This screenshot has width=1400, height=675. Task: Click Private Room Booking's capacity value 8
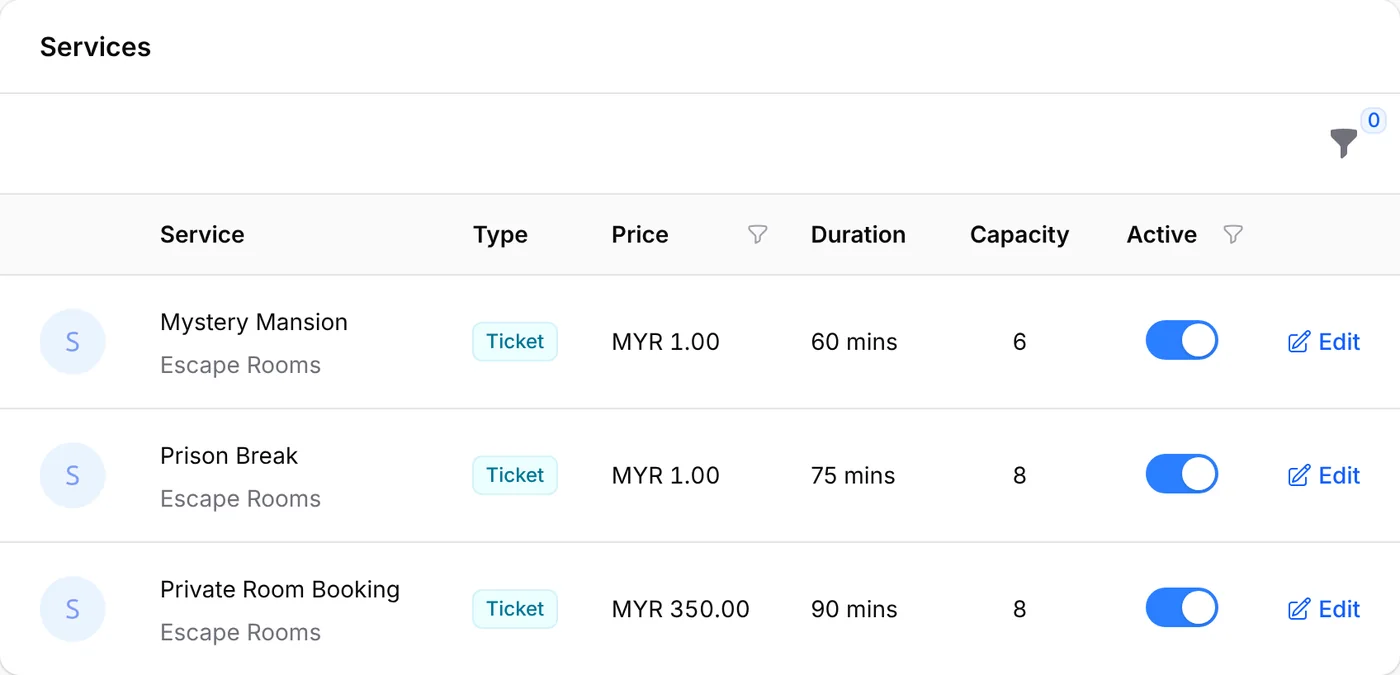[1019, 609]
